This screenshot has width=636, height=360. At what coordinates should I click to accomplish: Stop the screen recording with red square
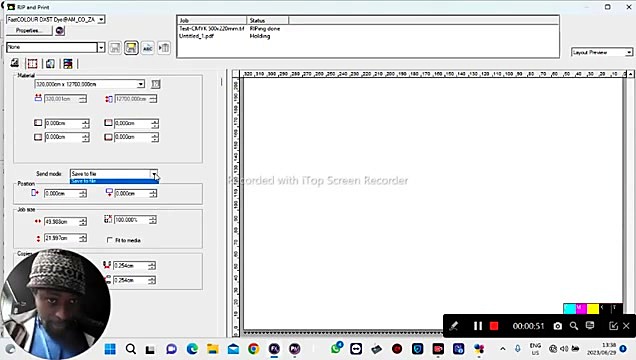pyautogui.click(x=494, y=326)
